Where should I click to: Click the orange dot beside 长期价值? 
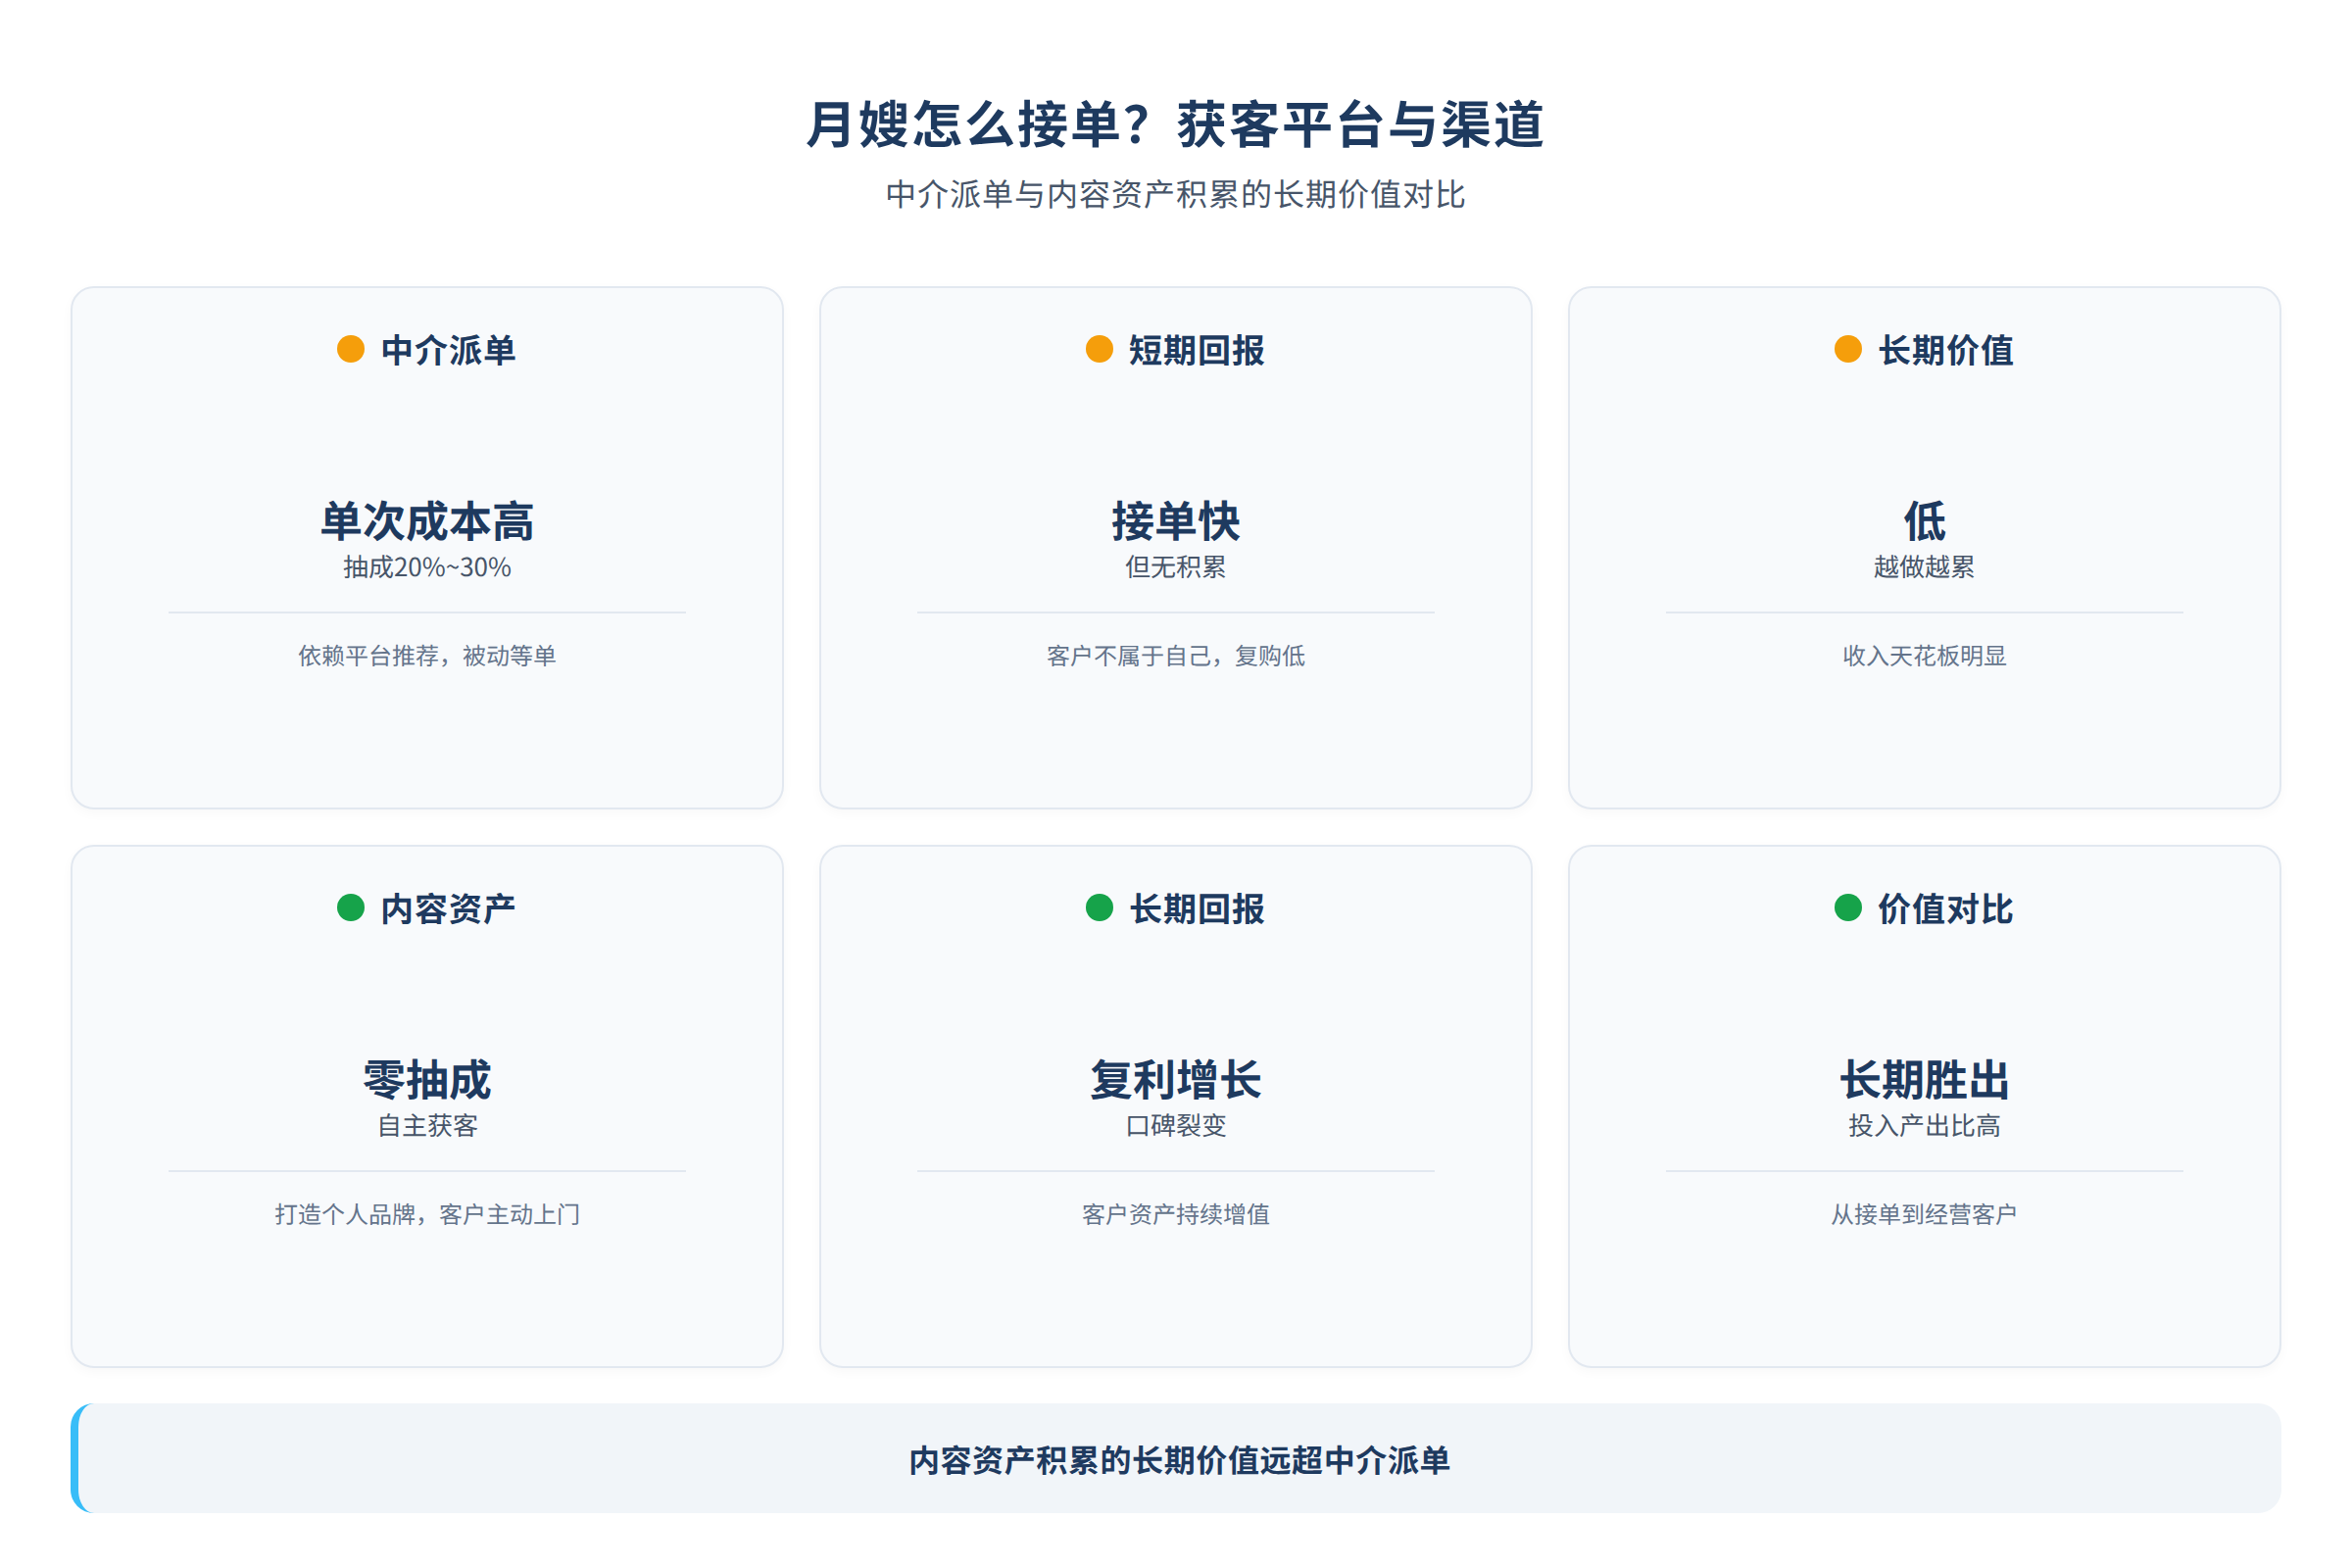click(x=1848, y=349)
